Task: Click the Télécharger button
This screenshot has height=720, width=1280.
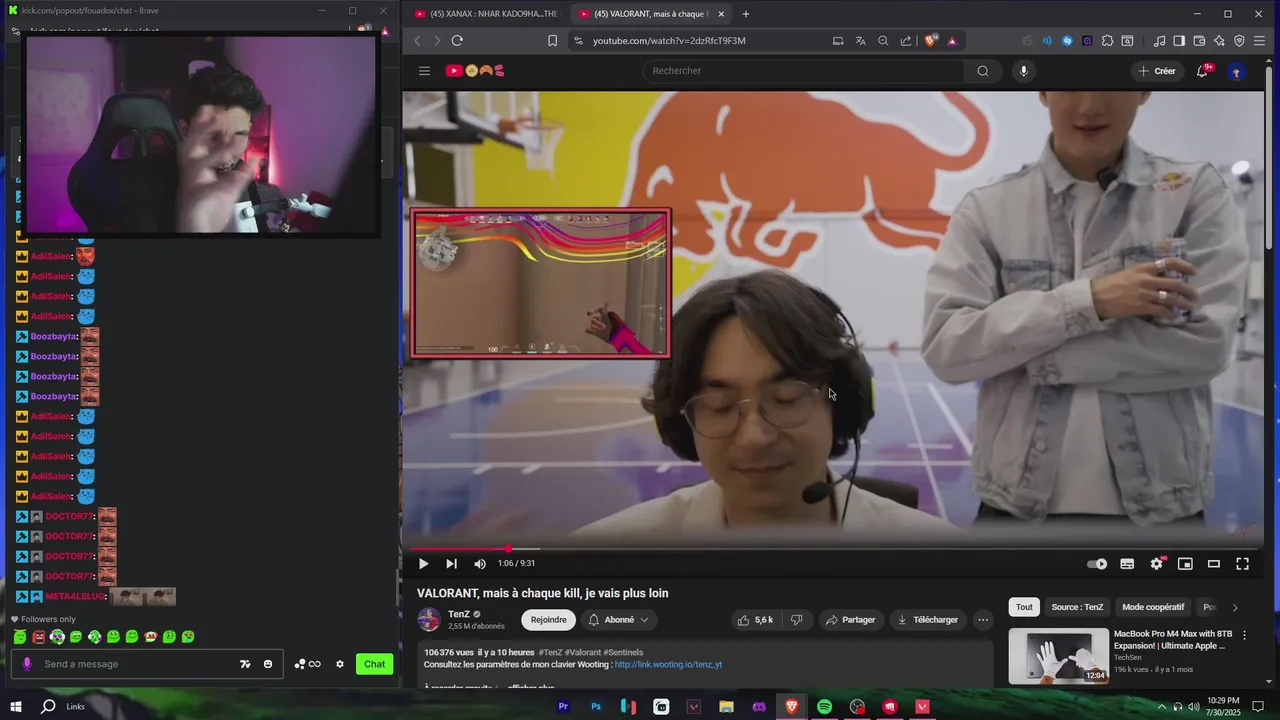Action: pyautogui.click(x=928, y=620)
